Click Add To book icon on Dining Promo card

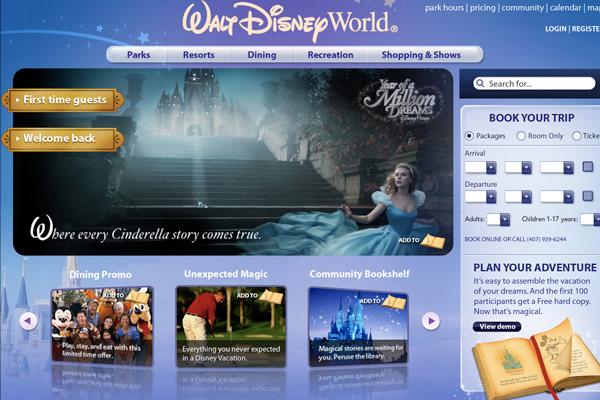(x=137, y=296)
